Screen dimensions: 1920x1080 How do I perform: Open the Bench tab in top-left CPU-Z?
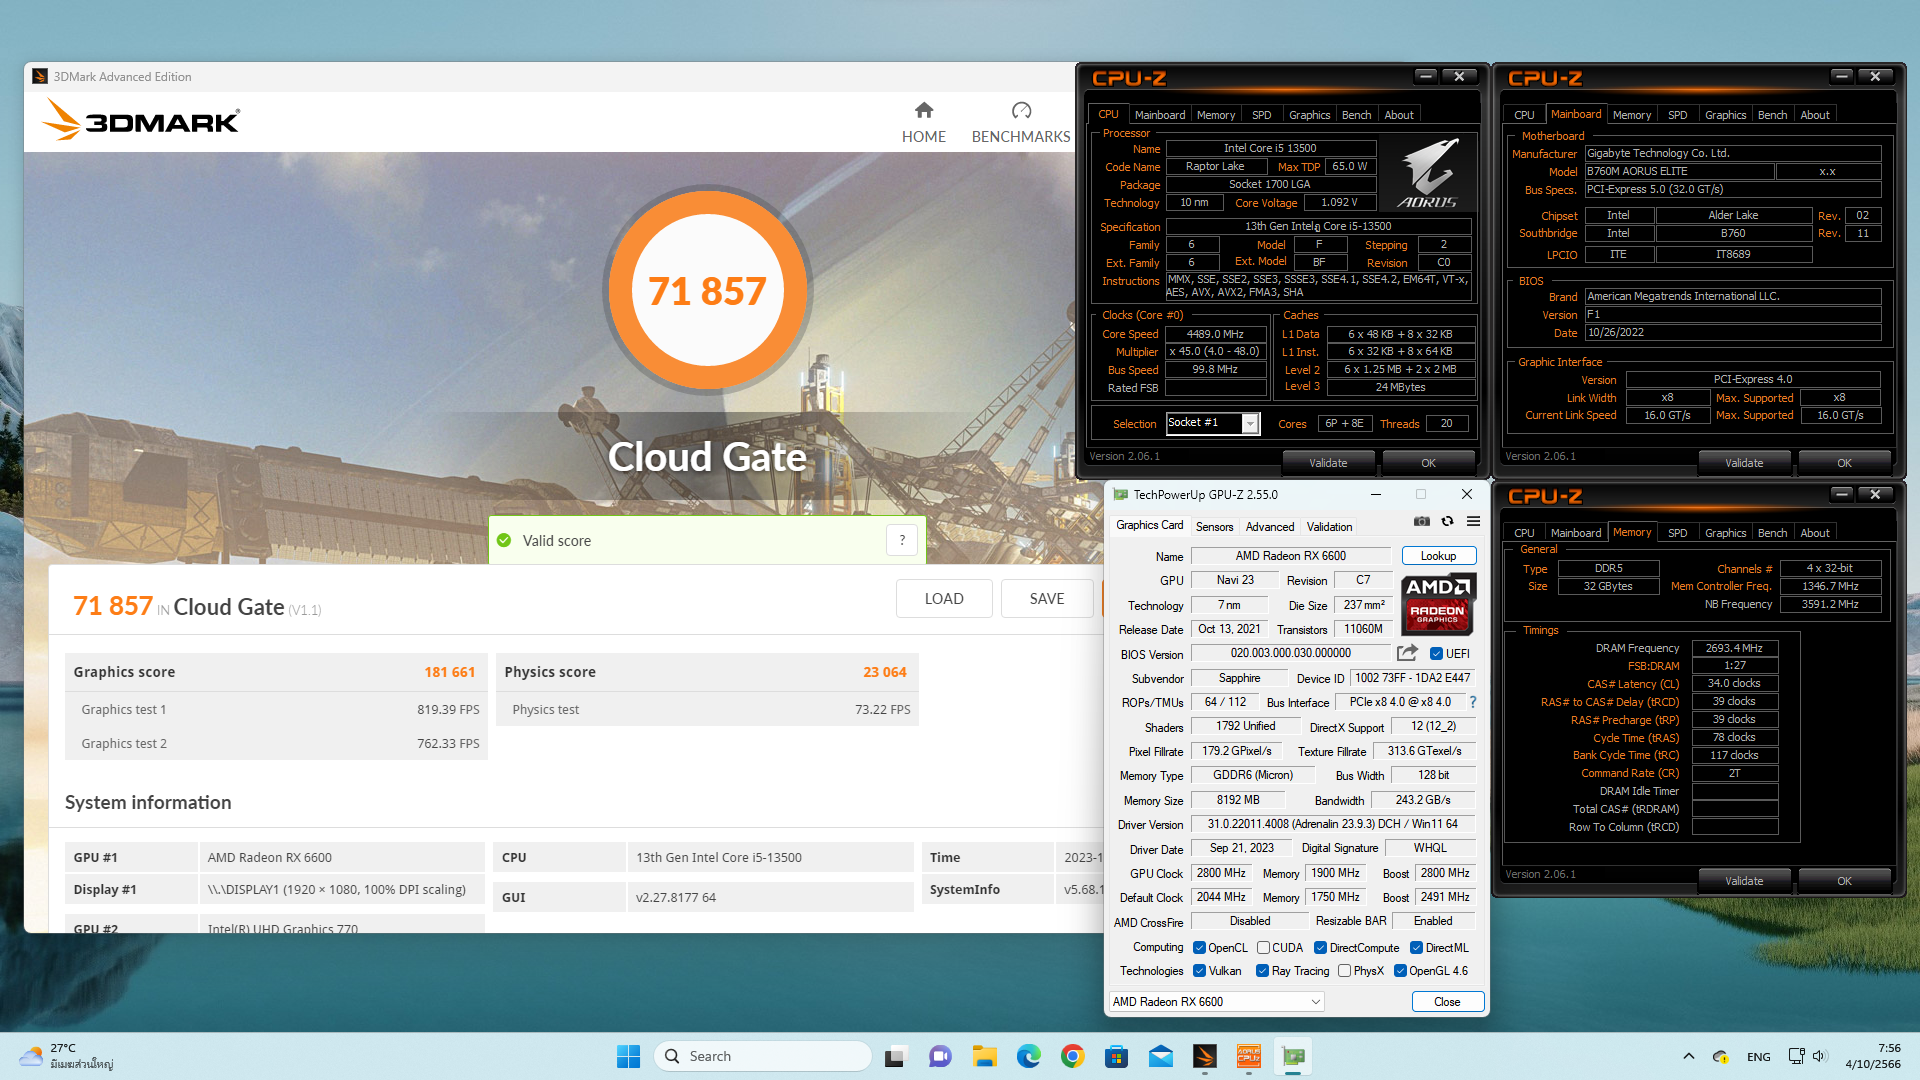coord(1356,115)
